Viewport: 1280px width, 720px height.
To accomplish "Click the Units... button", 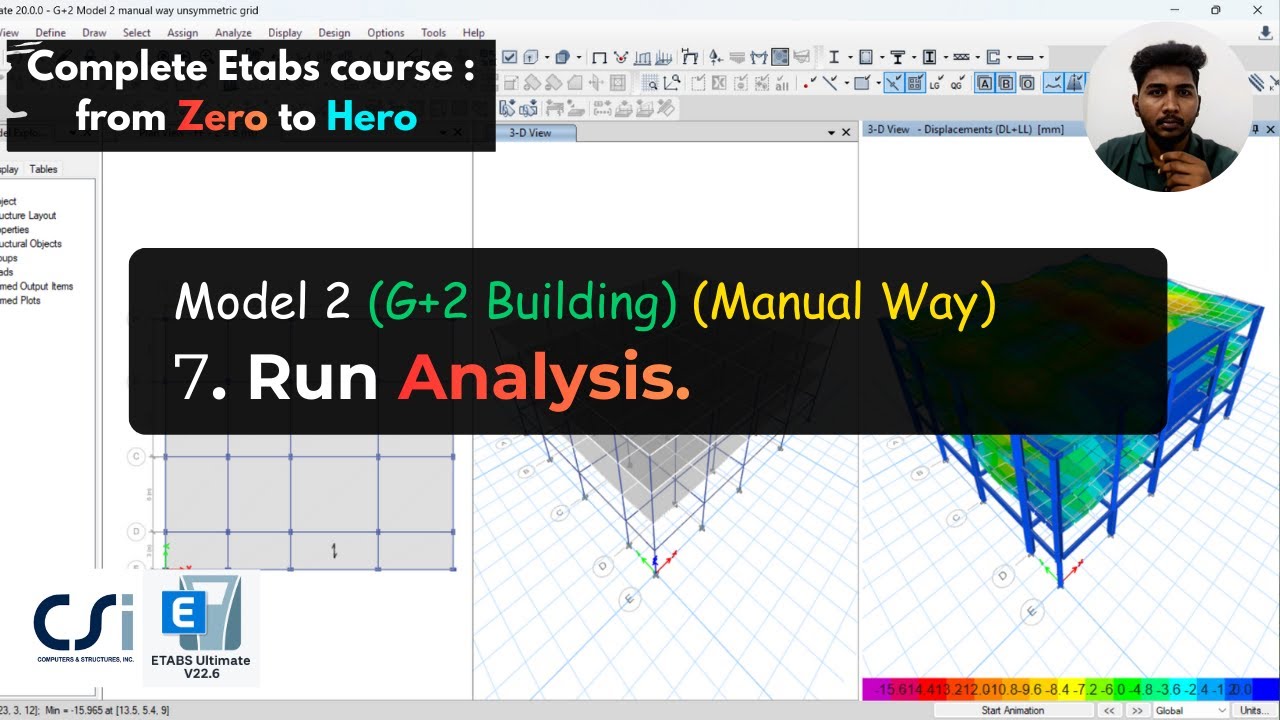I will click(x=1253, y=710).
